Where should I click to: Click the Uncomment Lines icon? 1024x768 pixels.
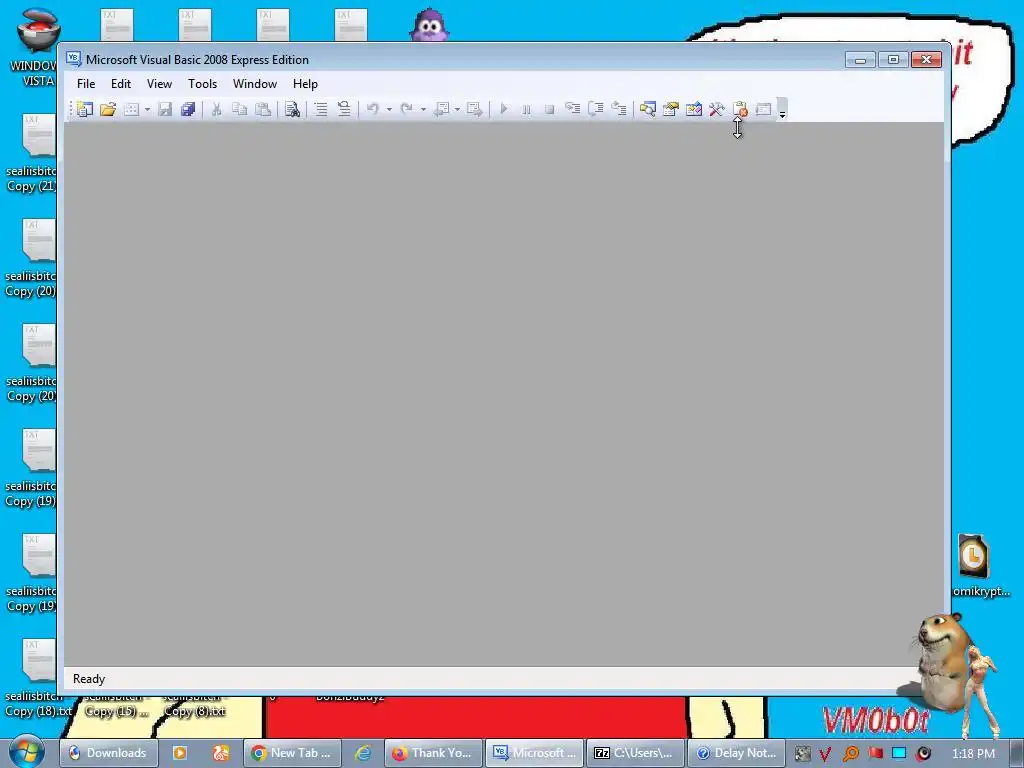click(344, 109)
